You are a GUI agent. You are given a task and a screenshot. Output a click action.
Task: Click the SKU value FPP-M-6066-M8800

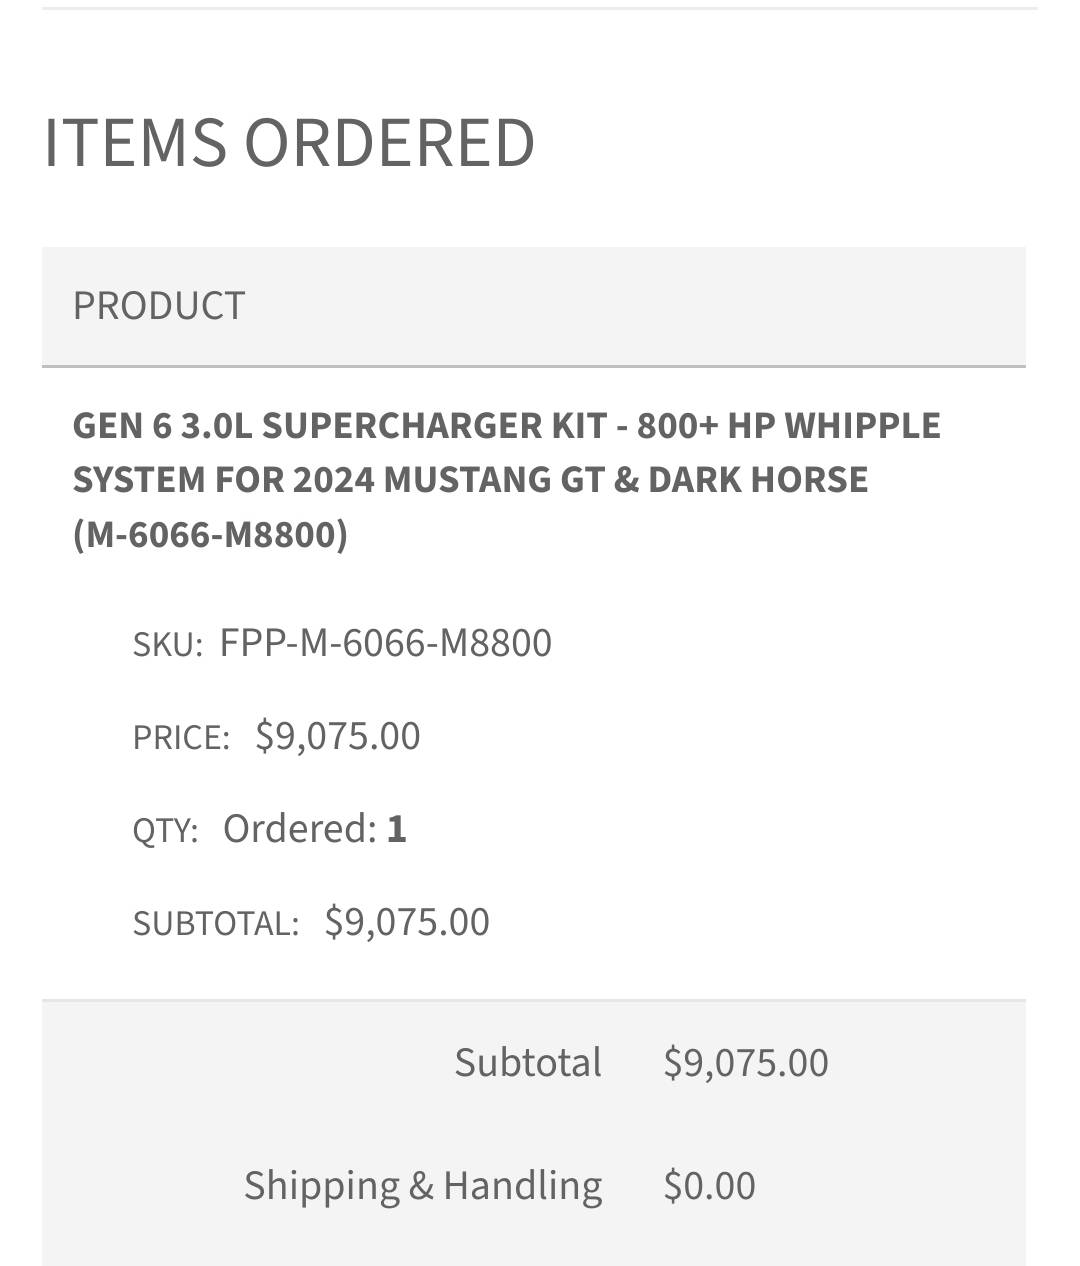click(x=386, y=643)
